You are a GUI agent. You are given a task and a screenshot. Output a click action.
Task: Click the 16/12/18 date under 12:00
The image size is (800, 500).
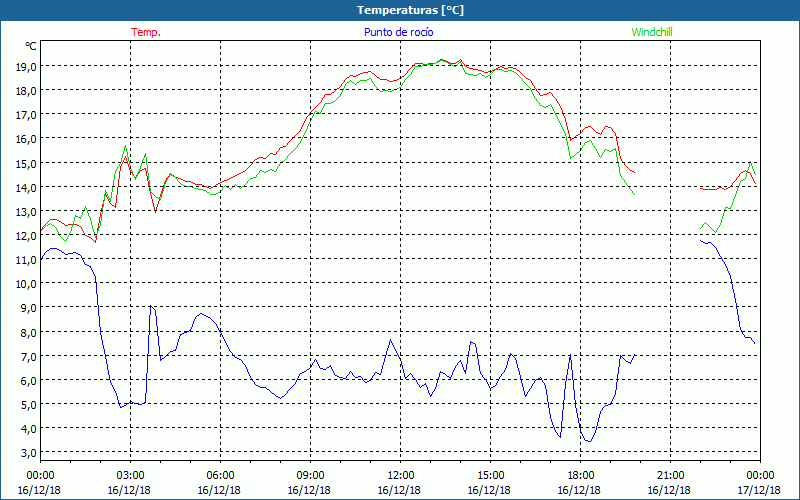pyautogui.click(x=399, y=490)
